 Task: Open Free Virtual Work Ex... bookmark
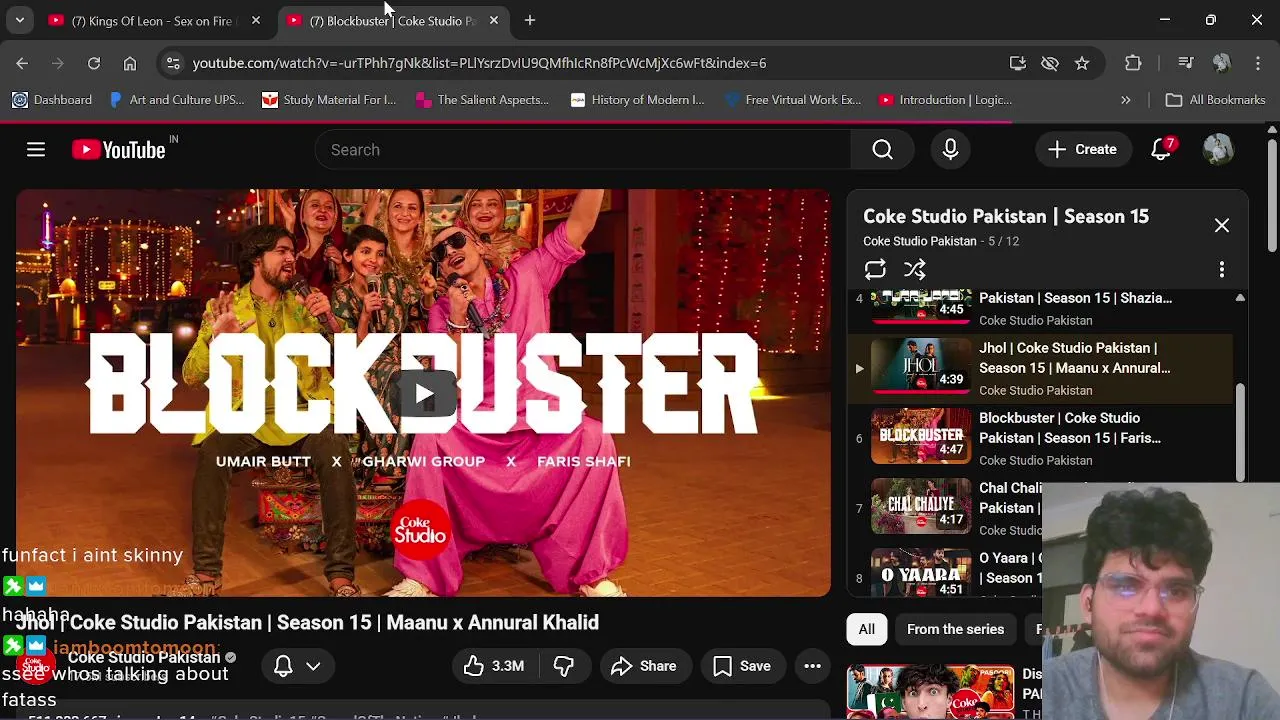pos(793,100)
